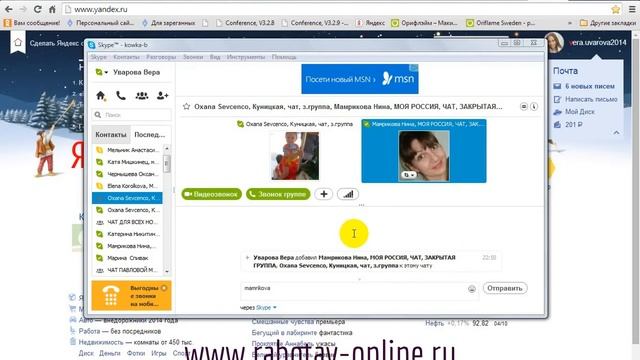Open bookmark Вам сообщение!

point(32,23)
